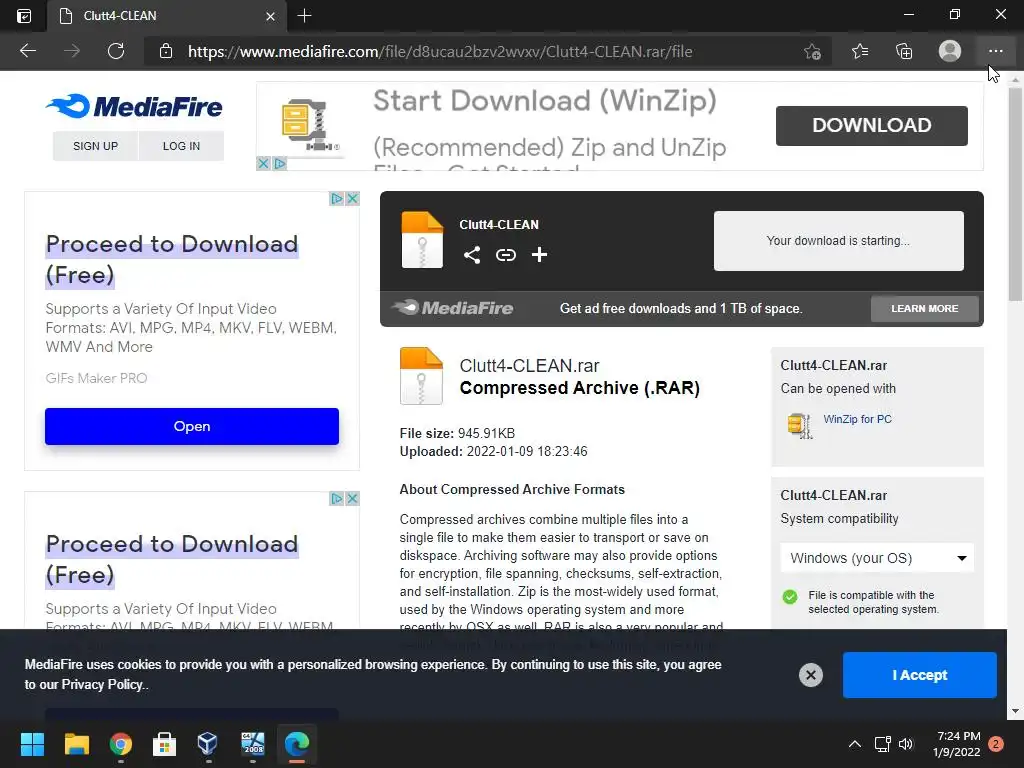
Task: Click the LOG IN button
Action: (x=182, y=146)
